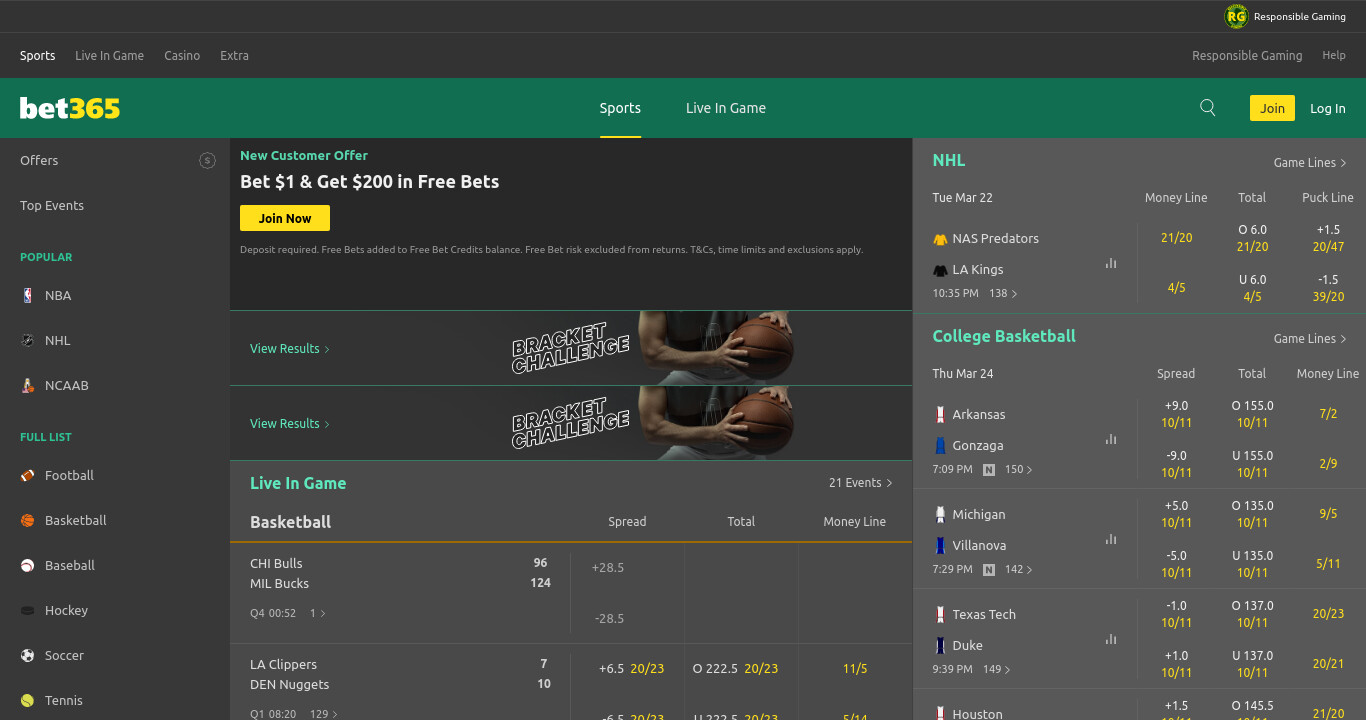Open 129 more markets for Clippers vs Nuggets

(x=324, y=714)
